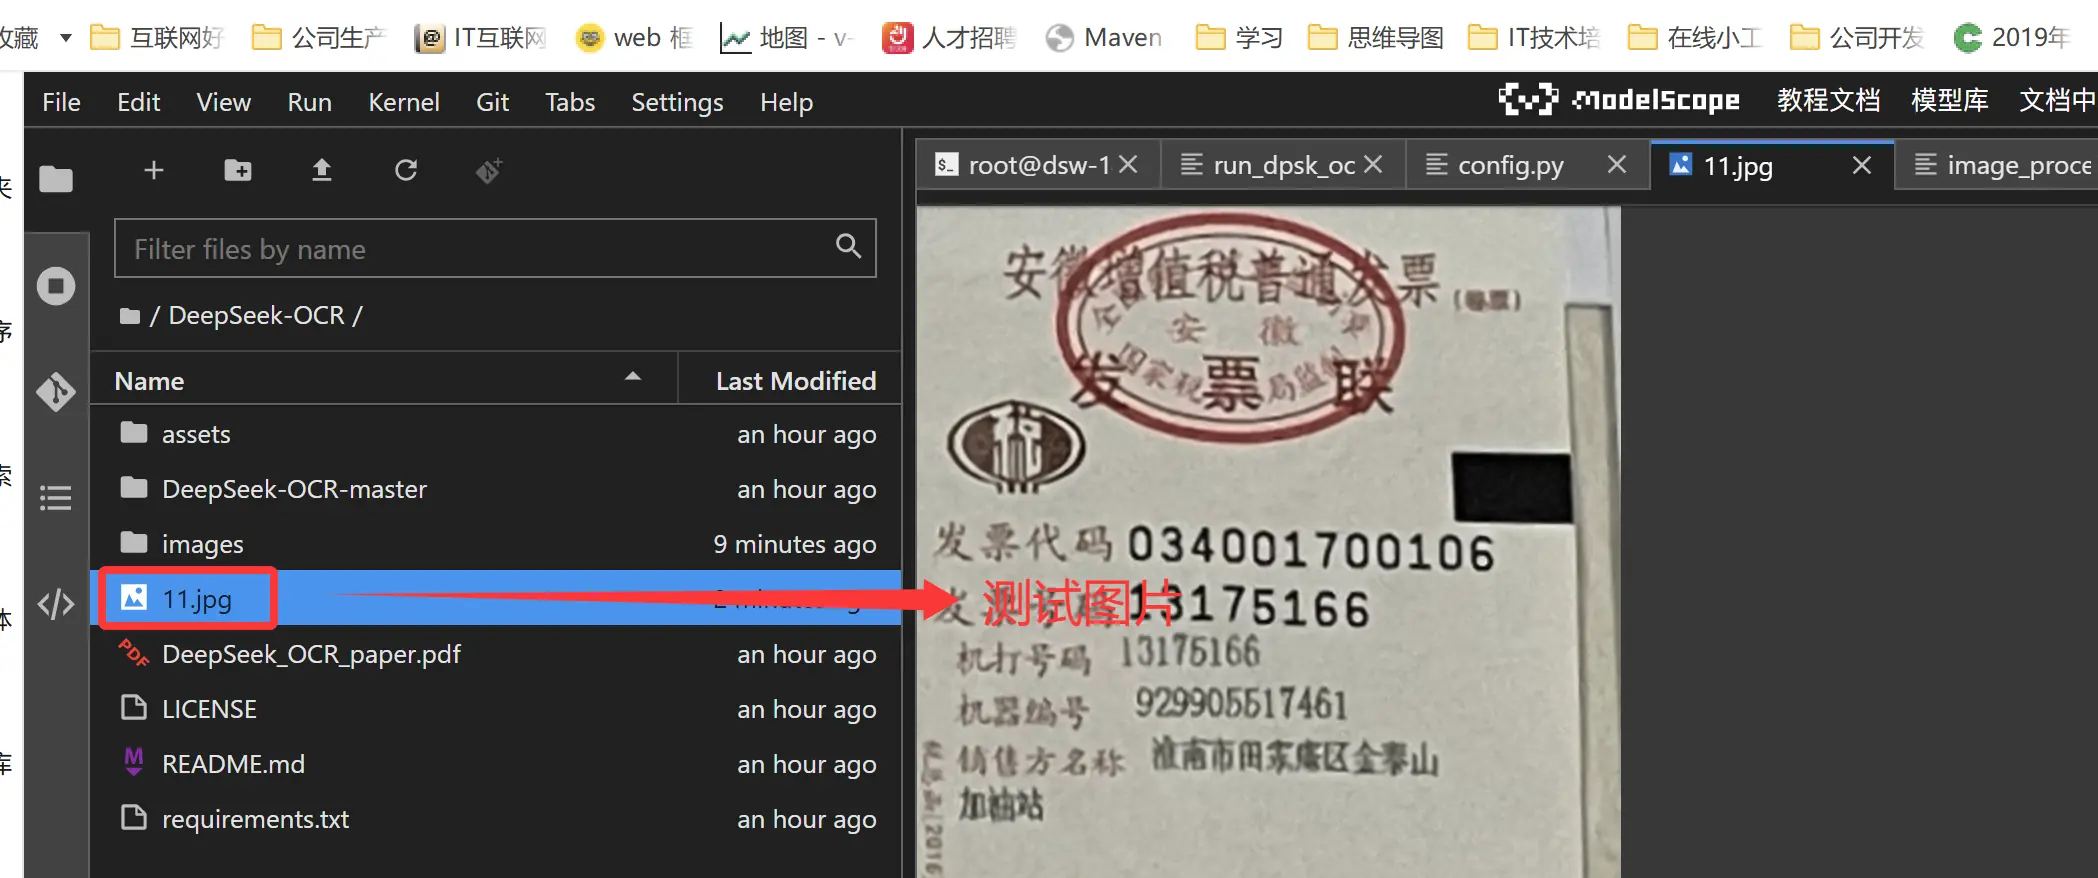Click the root folder icon in breadcrumb
The image size is (2098, 878).
[x=130, y=316]
